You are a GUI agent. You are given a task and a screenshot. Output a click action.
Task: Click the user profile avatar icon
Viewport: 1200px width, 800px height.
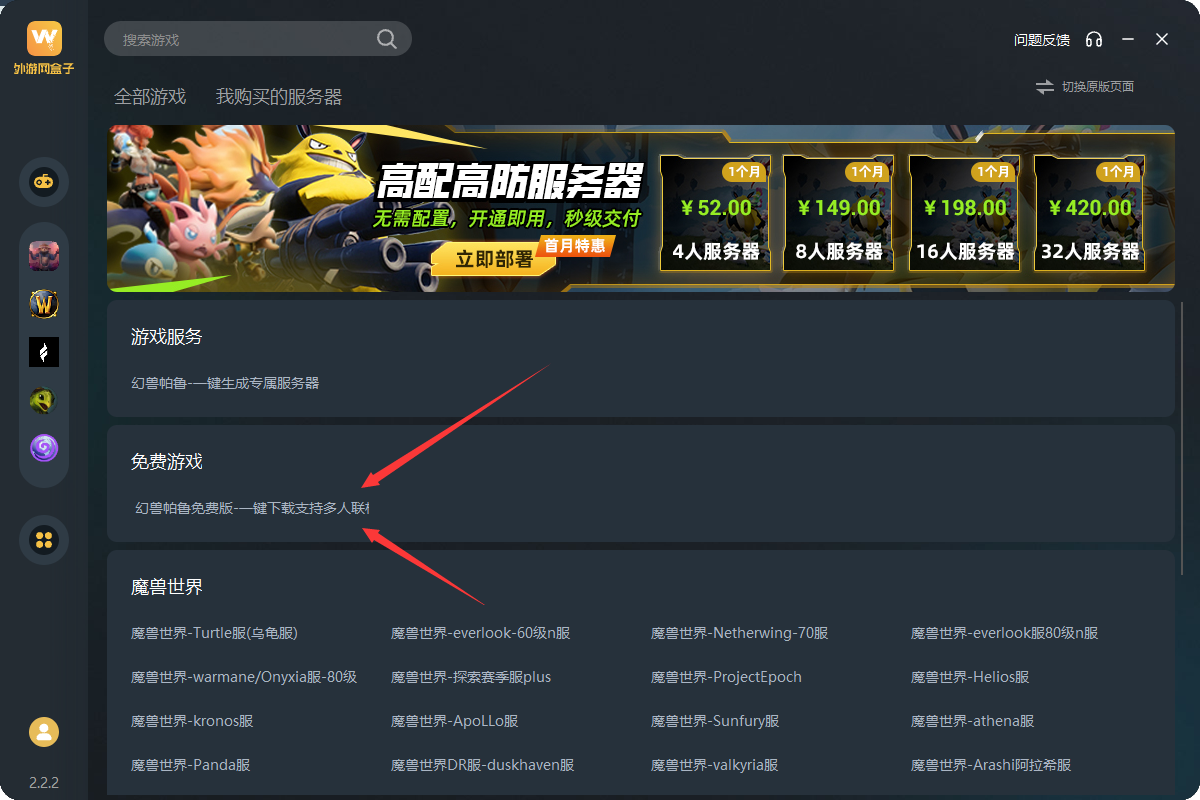[44, 732]
